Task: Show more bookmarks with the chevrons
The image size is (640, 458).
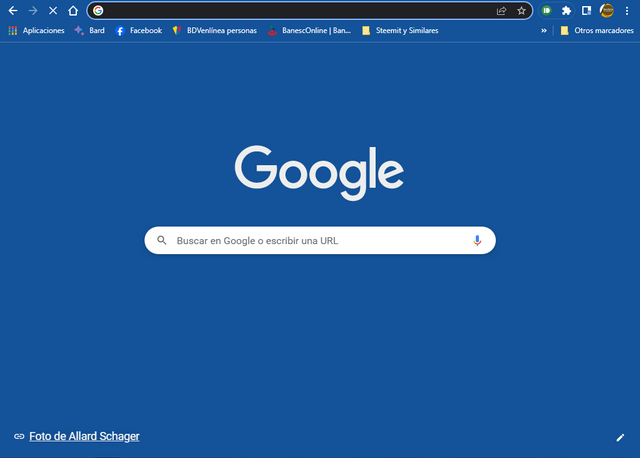Action: coord(544,31)
